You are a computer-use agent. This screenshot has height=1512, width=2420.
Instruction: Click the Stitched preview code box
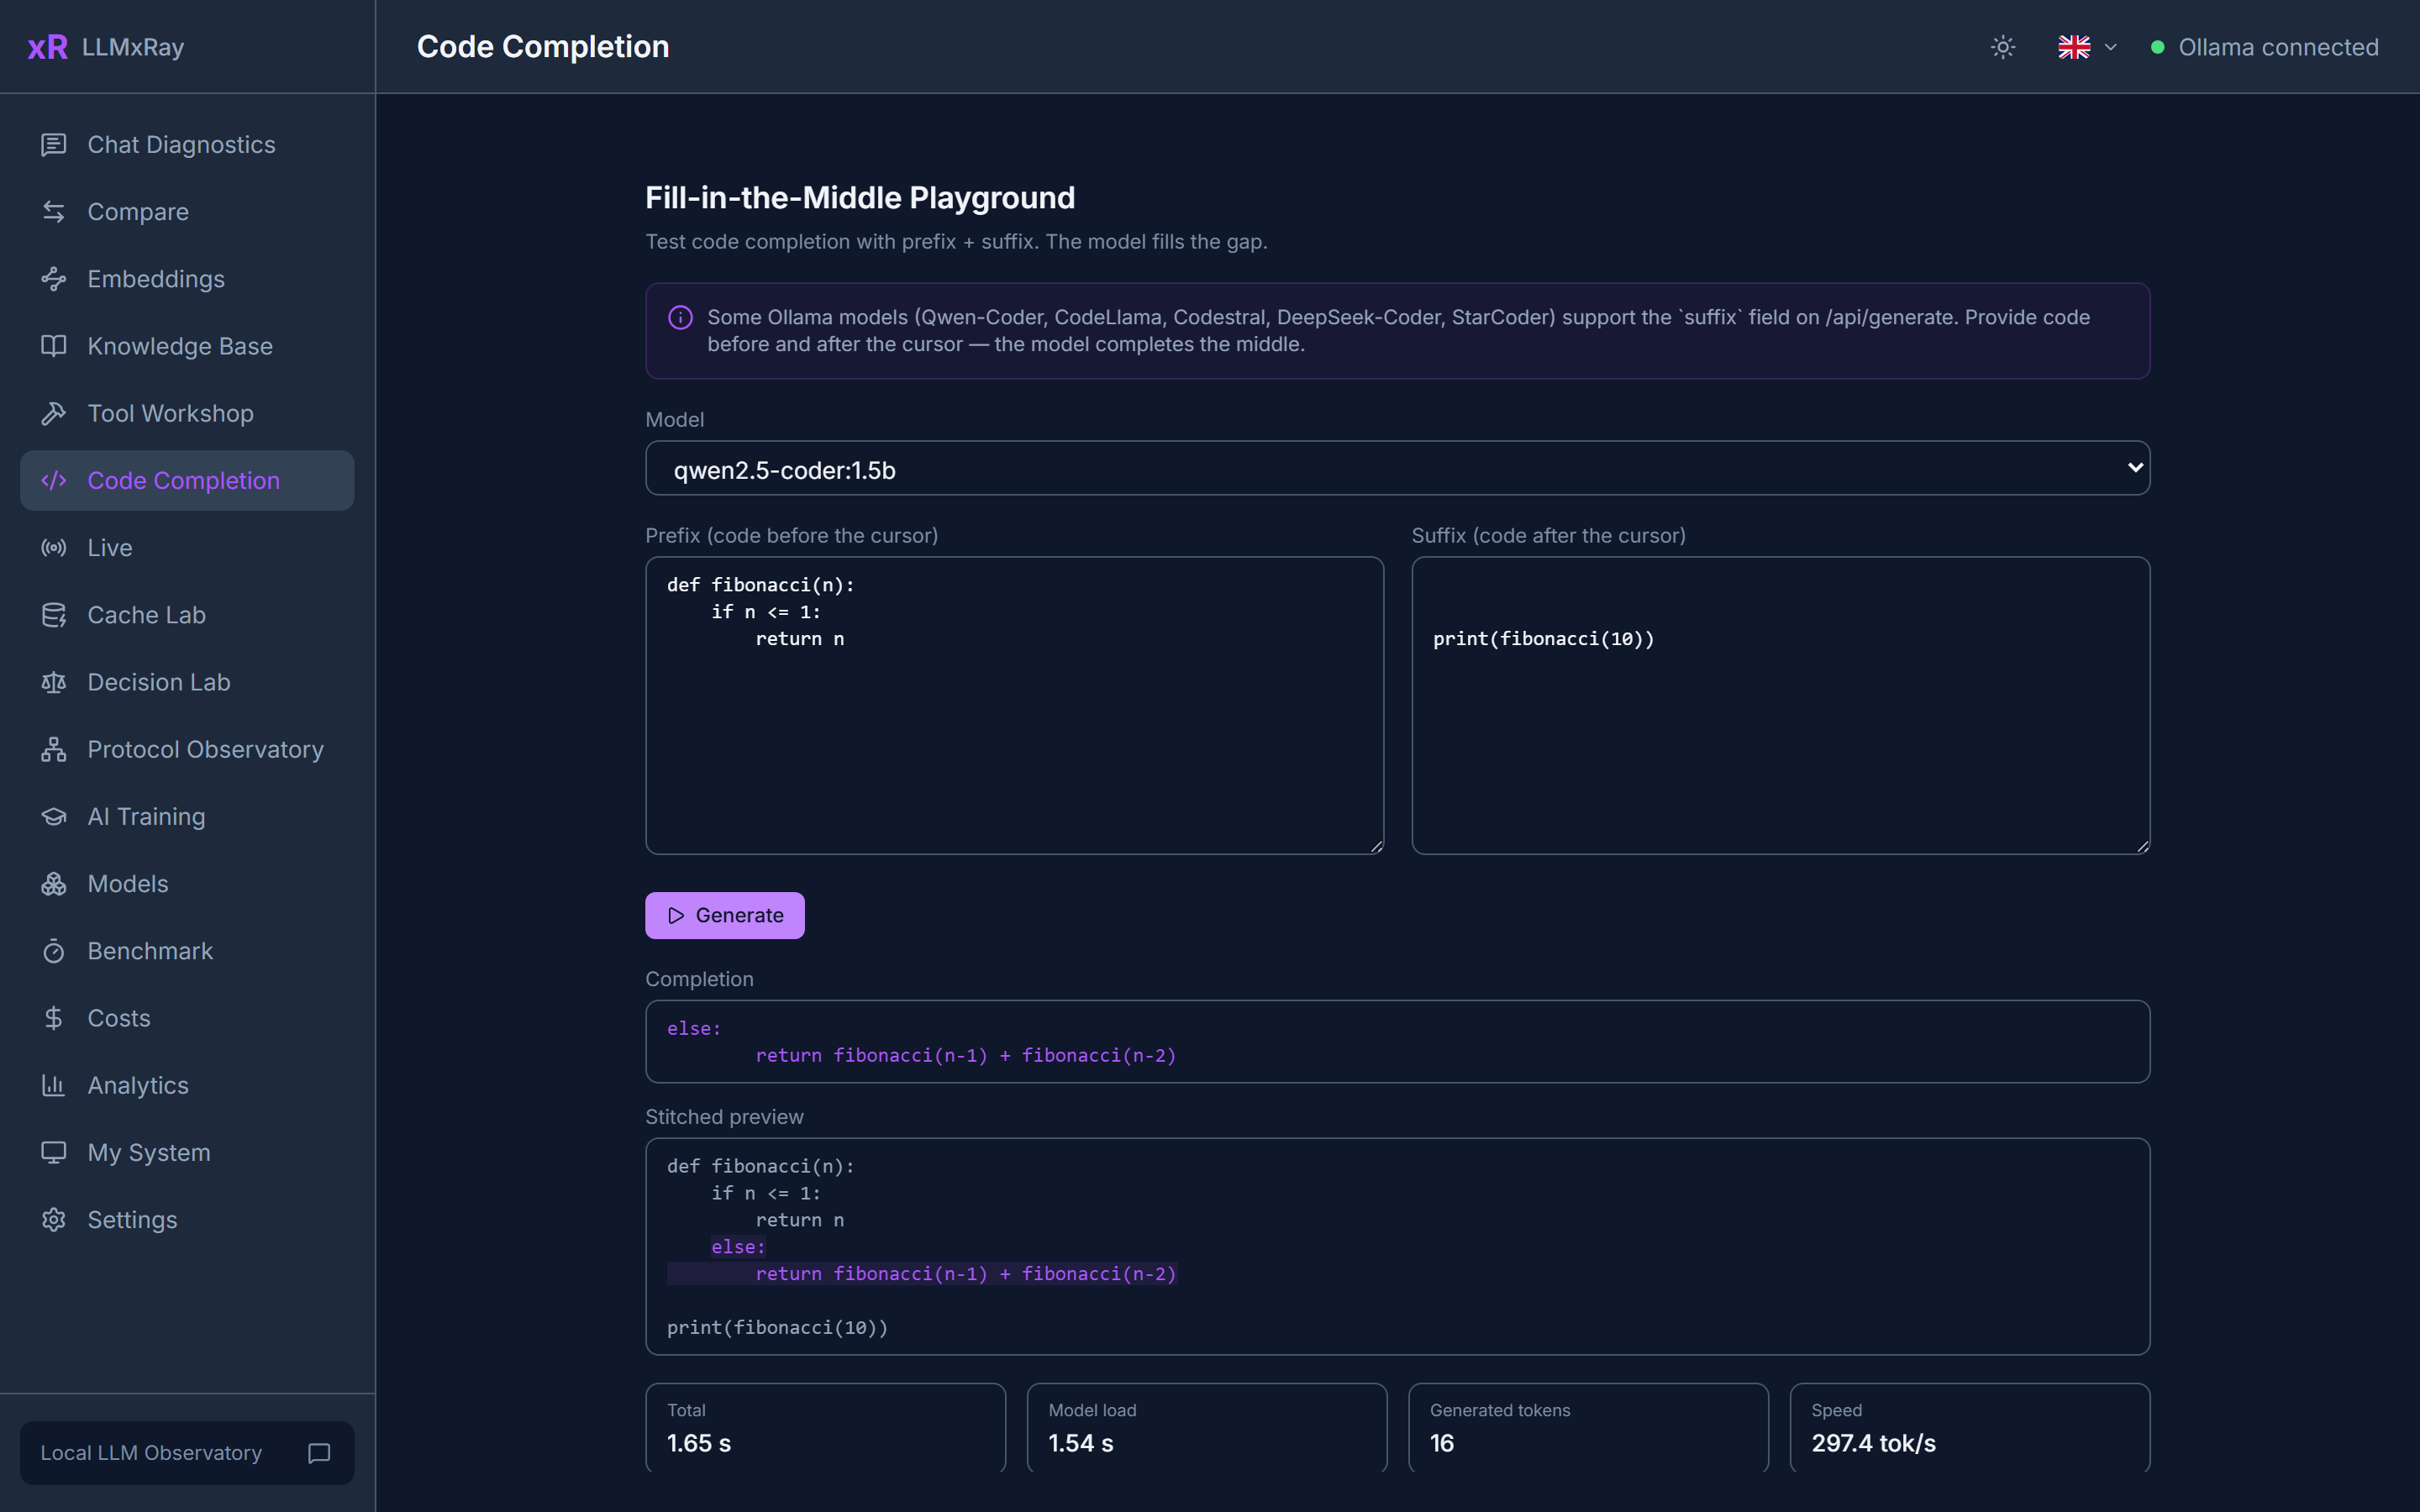(x=1397, y=1246)
